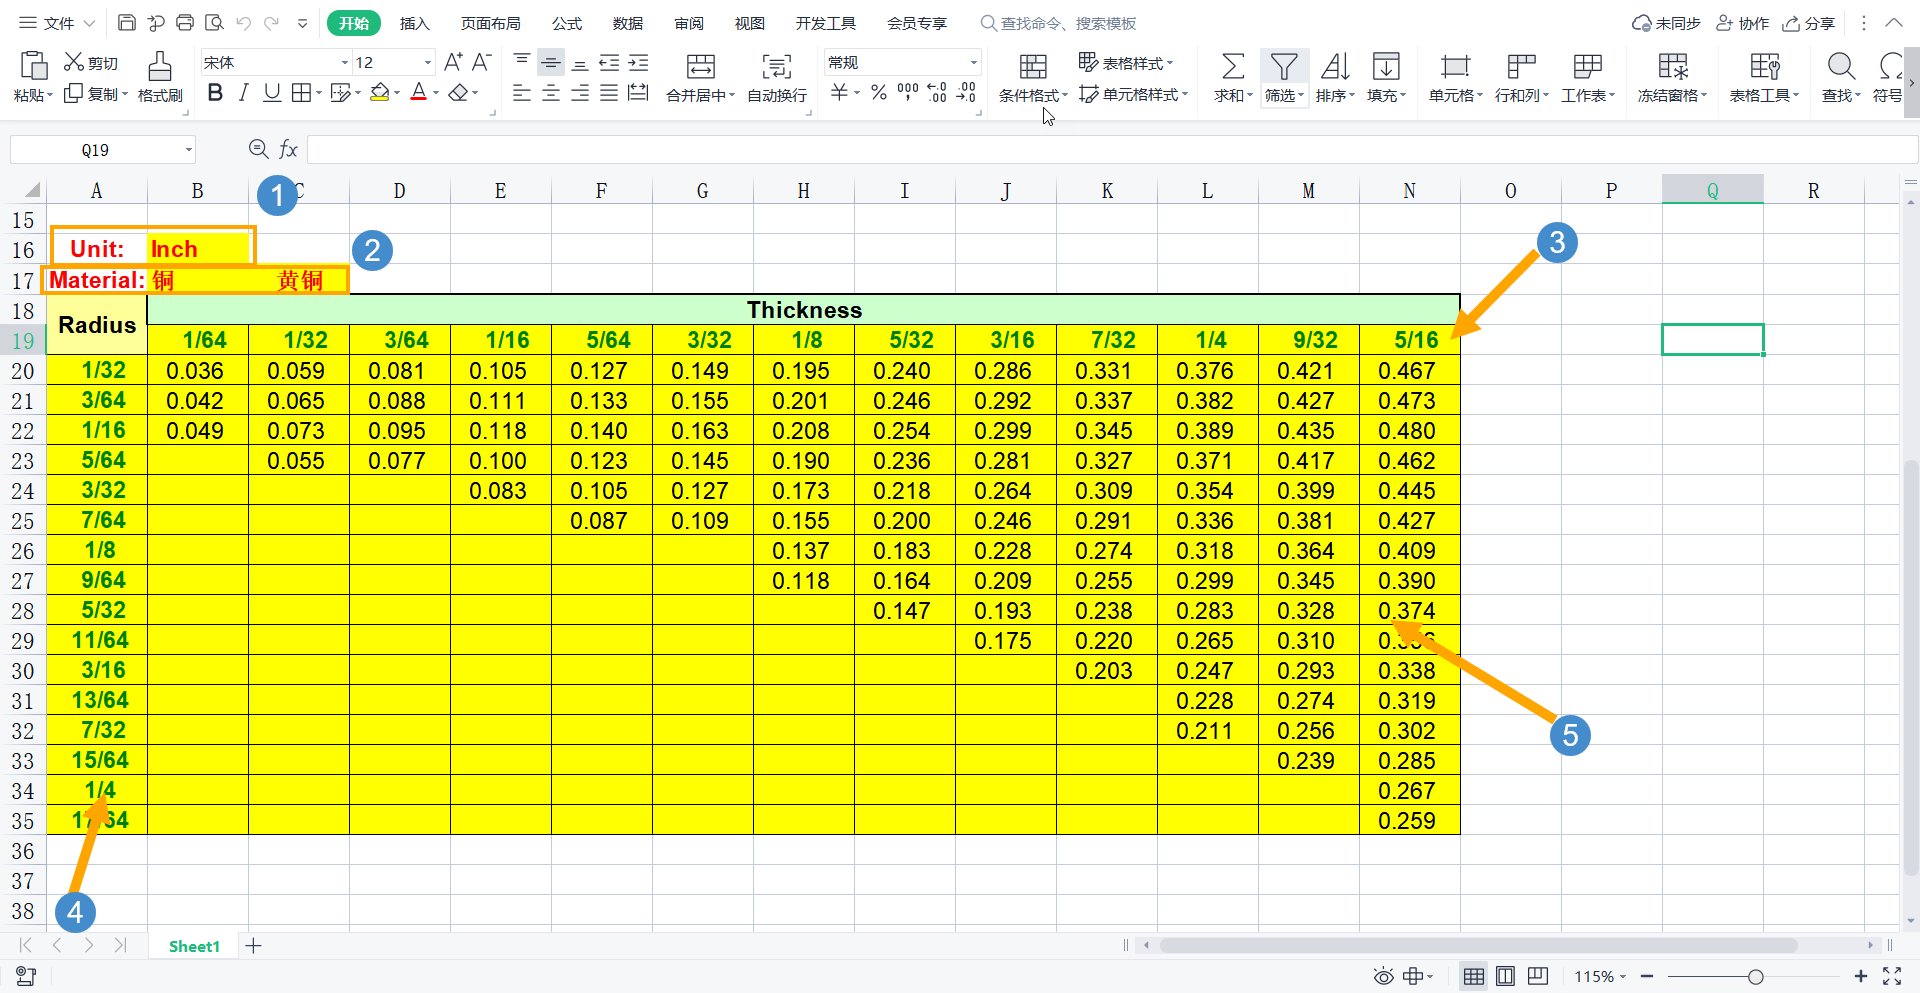Expand Cell Style (单元格样式) dropdown
The image size is (1920, 993).
coord(1185,94)
